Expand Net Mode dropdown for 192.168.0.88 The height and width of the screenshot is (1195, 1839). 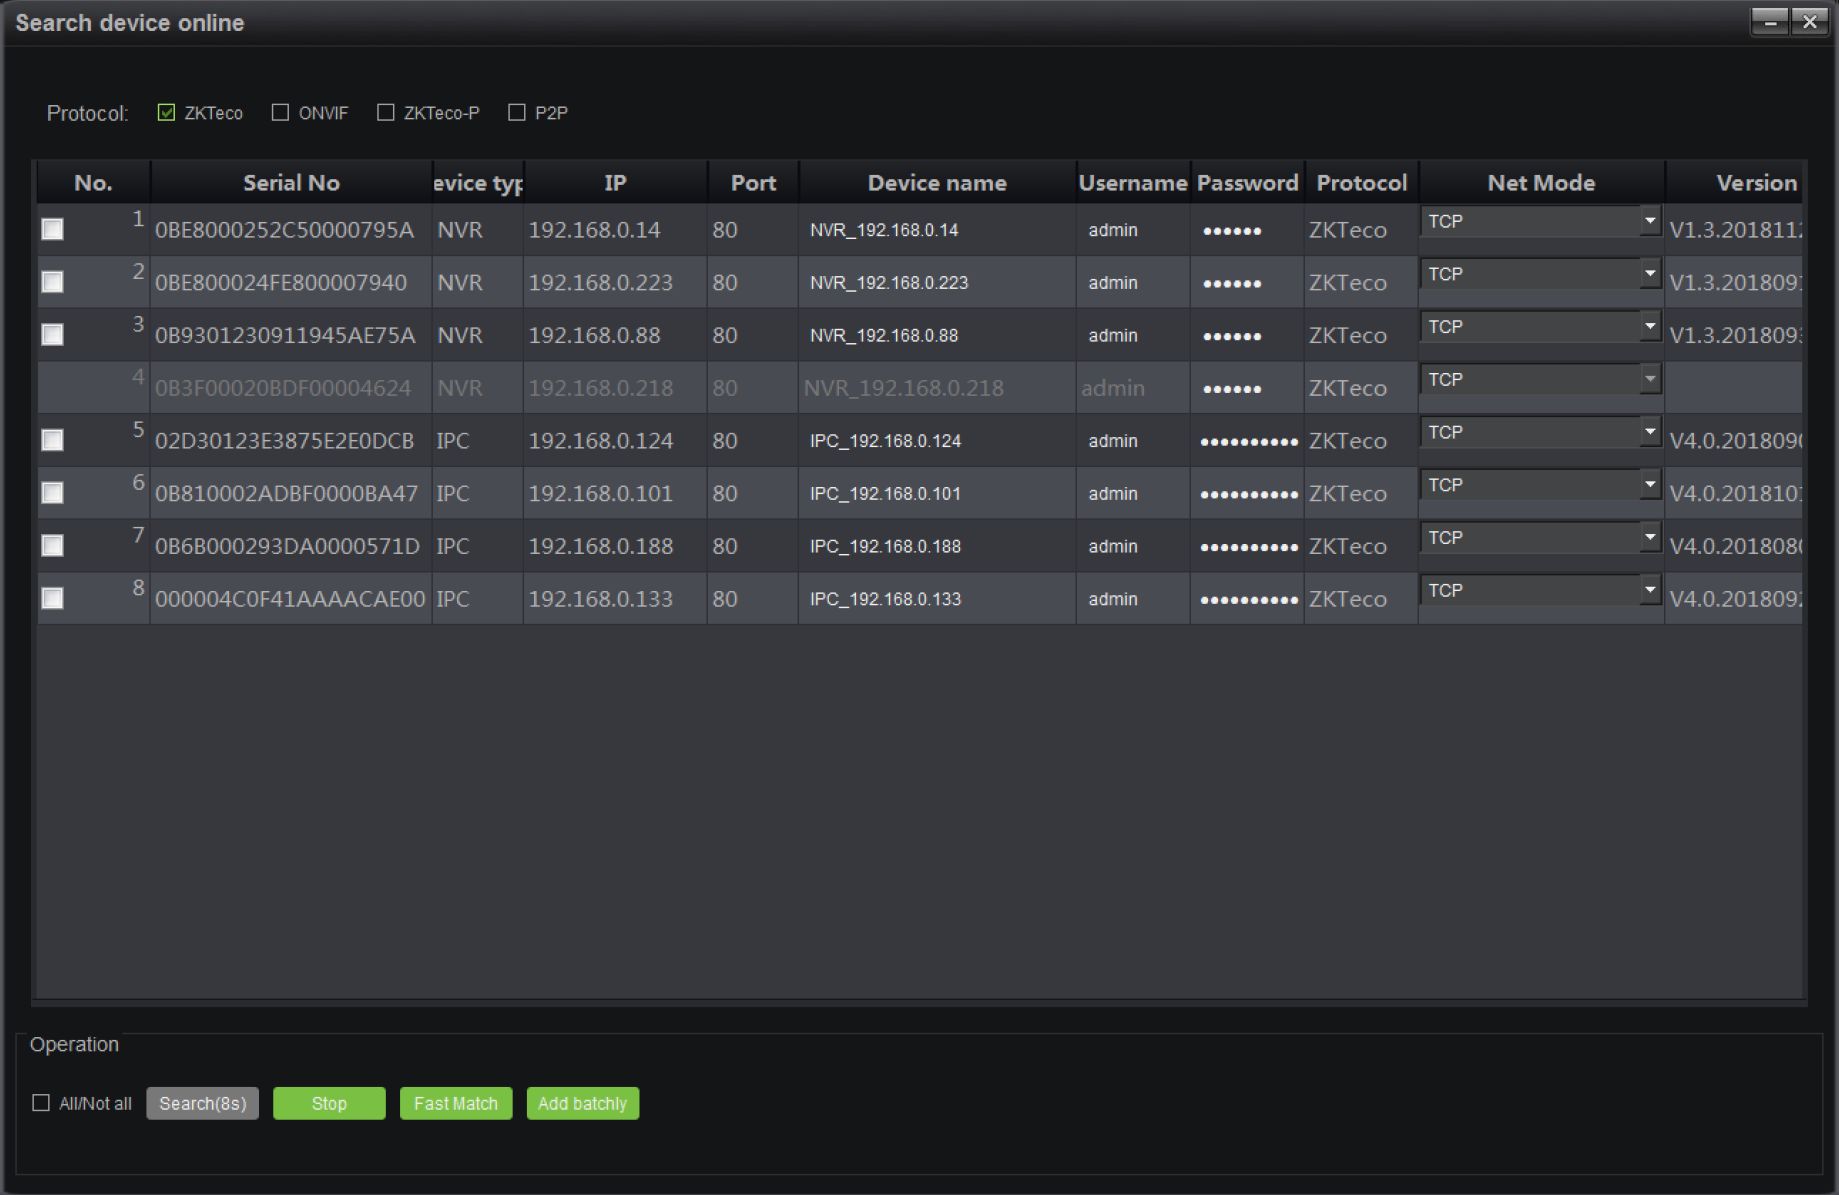1649,327
